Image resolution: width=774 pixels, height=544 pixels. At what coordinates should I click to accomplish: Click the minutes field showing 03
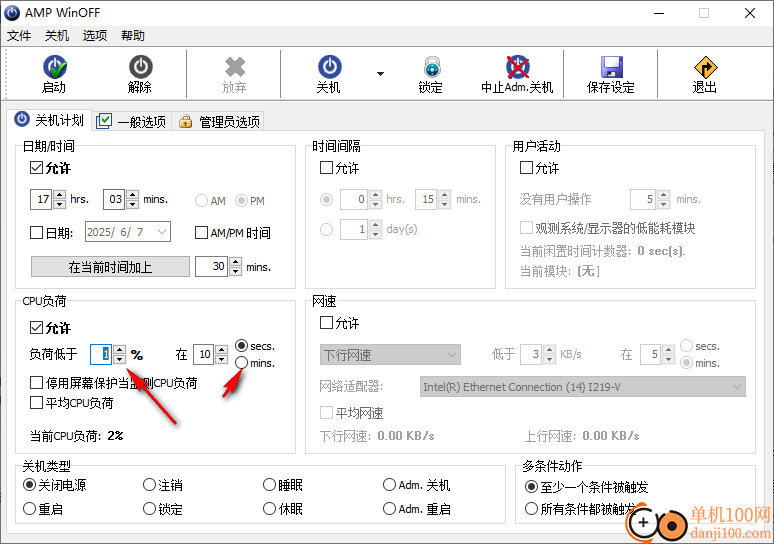[114, 199]
